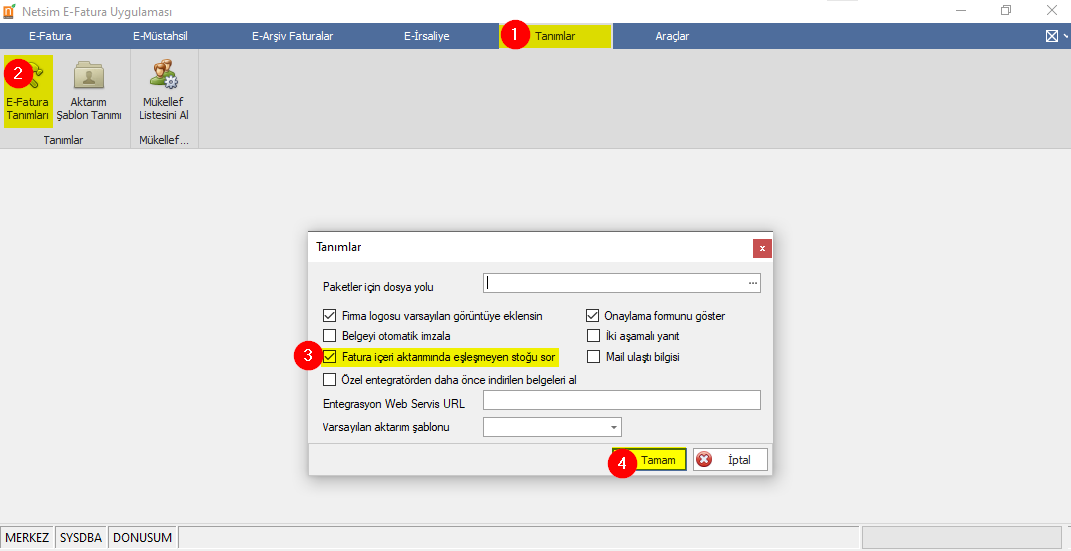Toggle Fatura içeri aktarımında eşleşmeyen stoğu sor

click(330, 356)
